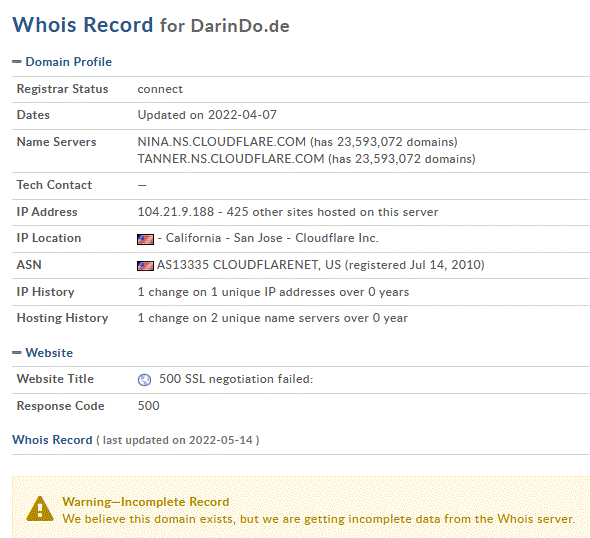
Task: Click the US flag next to AS13335
Action: [145, 266]
